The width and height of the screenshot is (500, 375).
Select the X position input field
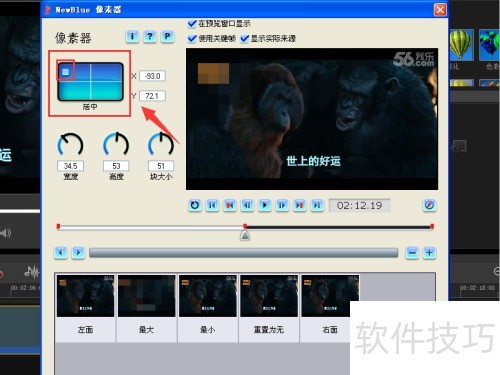point(152,76)
